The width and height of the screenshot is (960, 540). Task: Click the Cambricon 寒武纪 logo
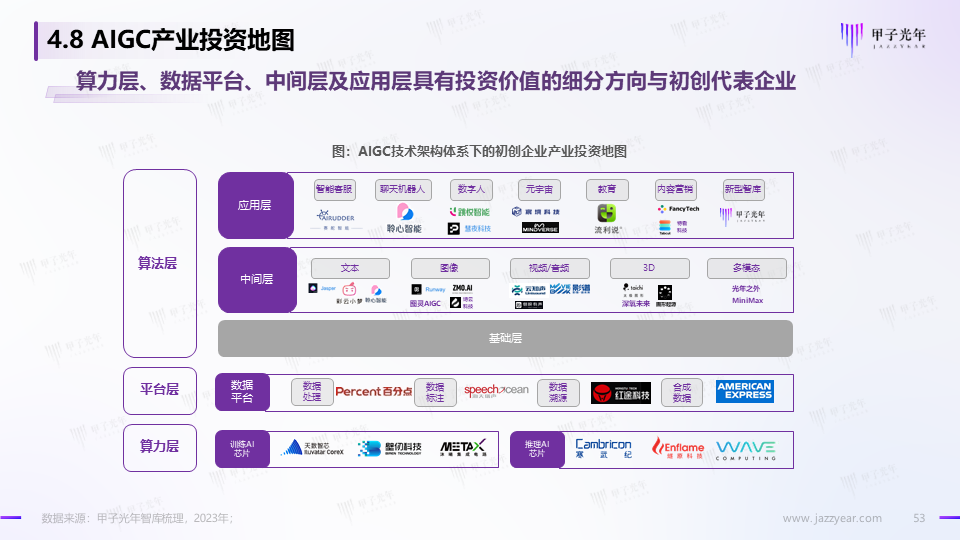tap(603, 449)
